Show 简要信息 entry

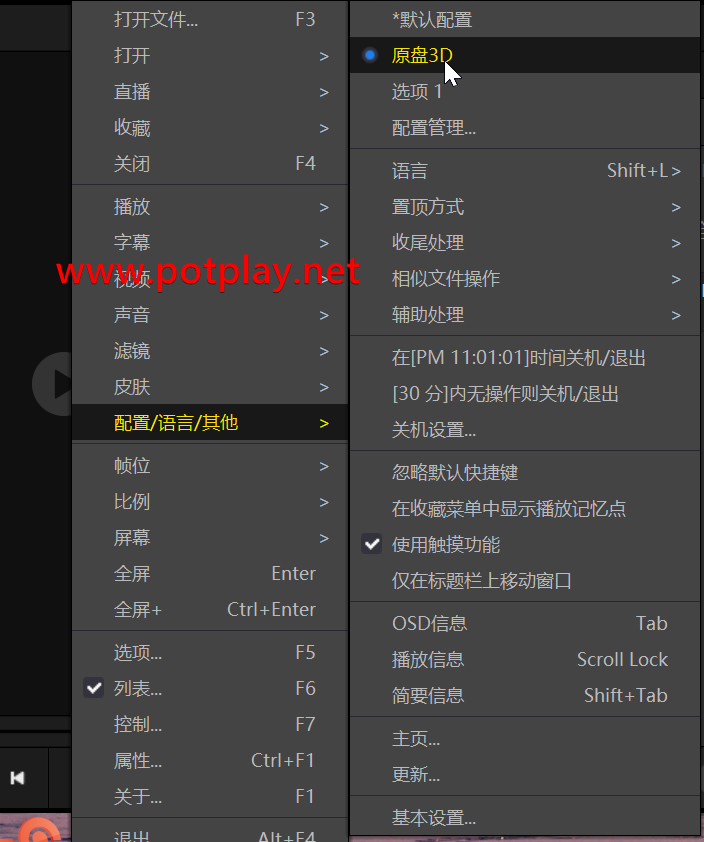click(x=525, y=695)
